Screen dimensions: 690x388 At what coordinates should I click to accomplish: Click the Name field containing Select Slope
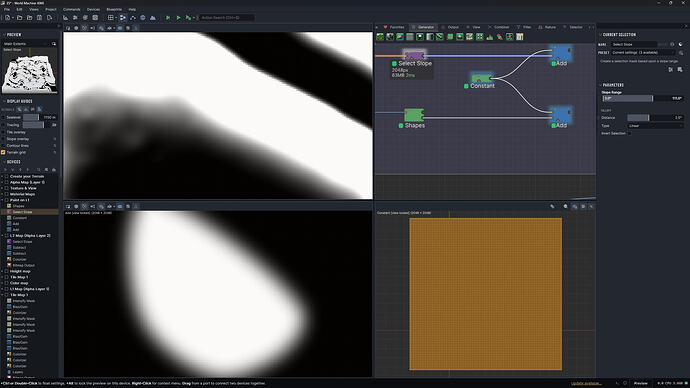pyautogui.click(x=634, y=44)
